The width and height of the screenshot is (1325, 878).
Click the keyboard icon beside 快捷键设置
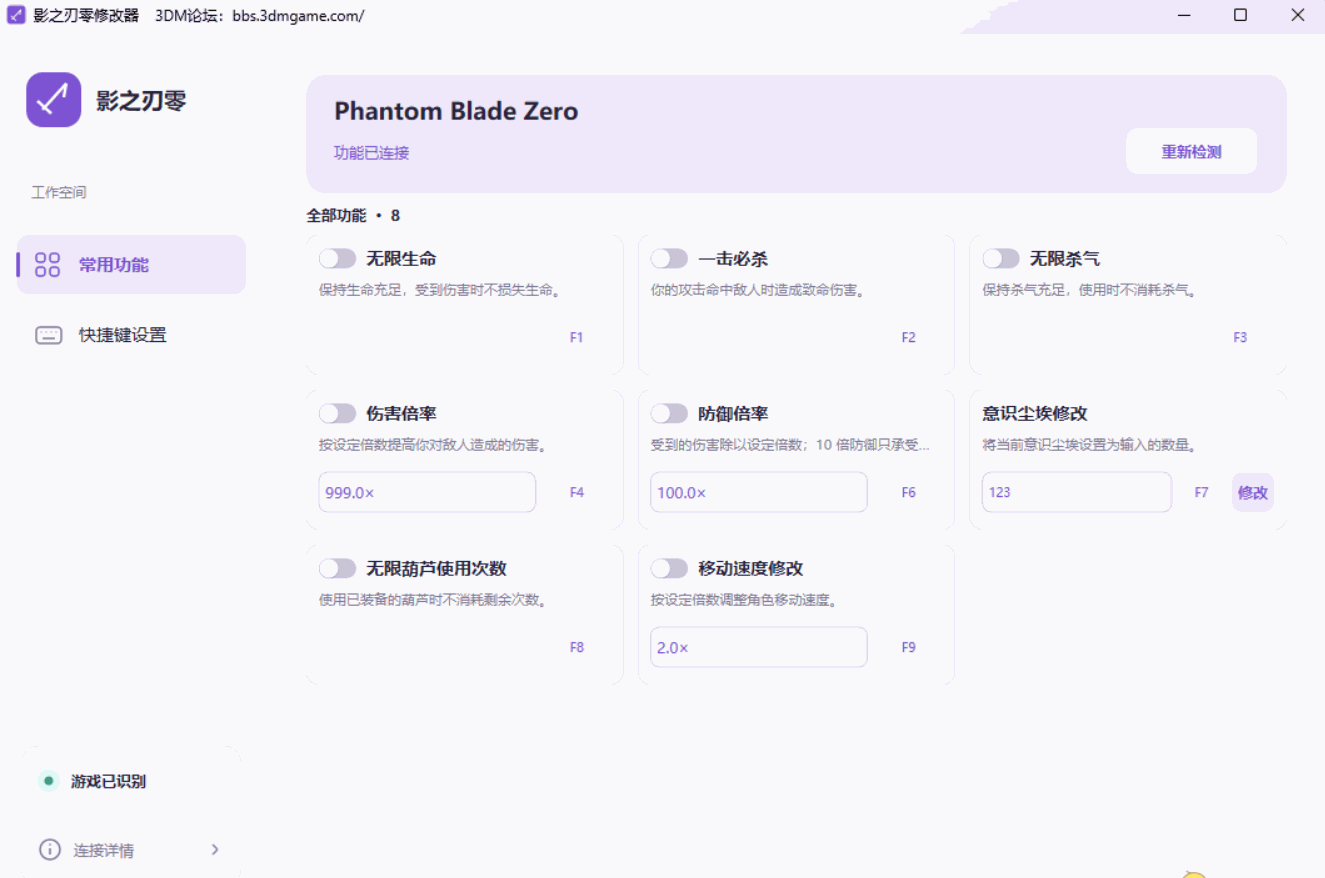48,335
